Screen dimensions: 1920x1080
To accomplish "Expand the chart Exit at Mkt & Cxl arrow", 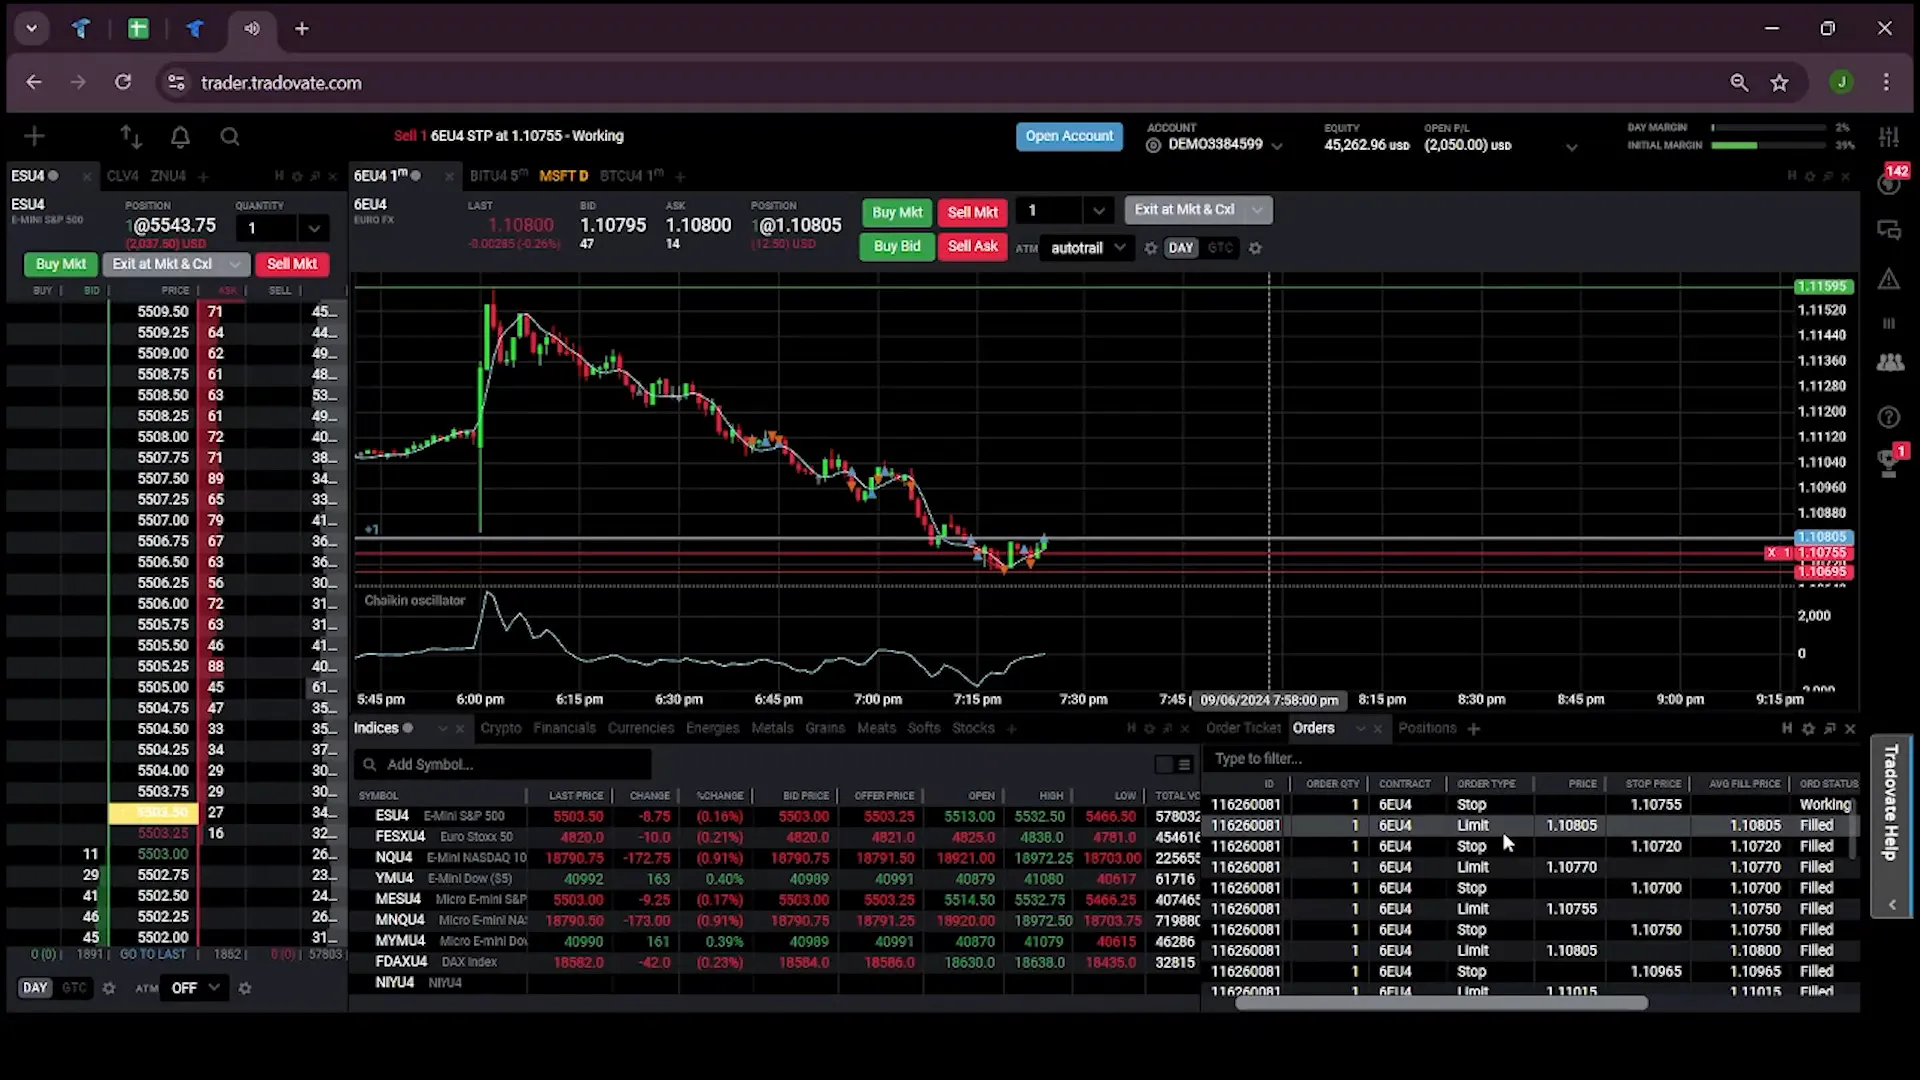I will (x=1257, y=210).
